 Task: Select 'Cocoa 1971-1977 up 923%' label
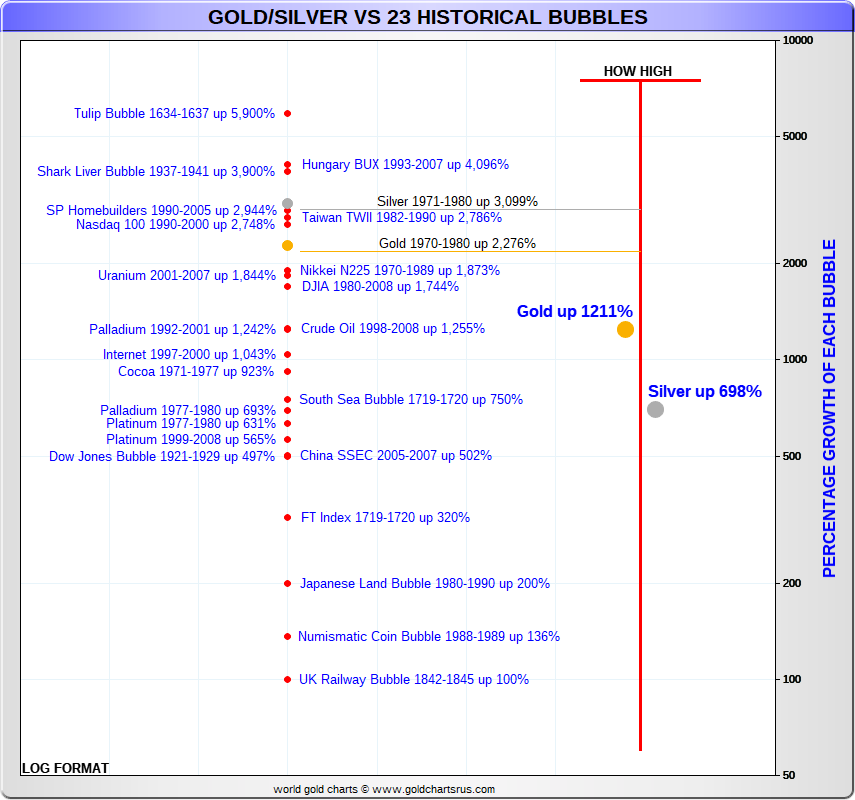pyautogui.click(x=196, y=371)
